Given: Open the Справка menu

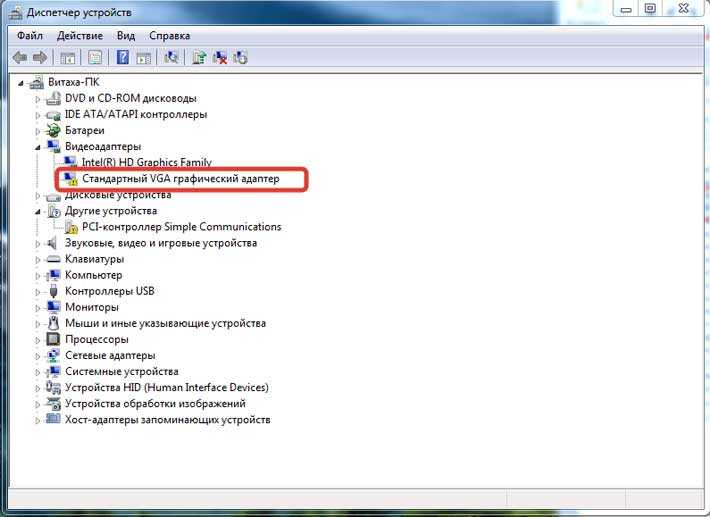Looking at the screenshot, I should pyautogui.click(x=170, y=36).
